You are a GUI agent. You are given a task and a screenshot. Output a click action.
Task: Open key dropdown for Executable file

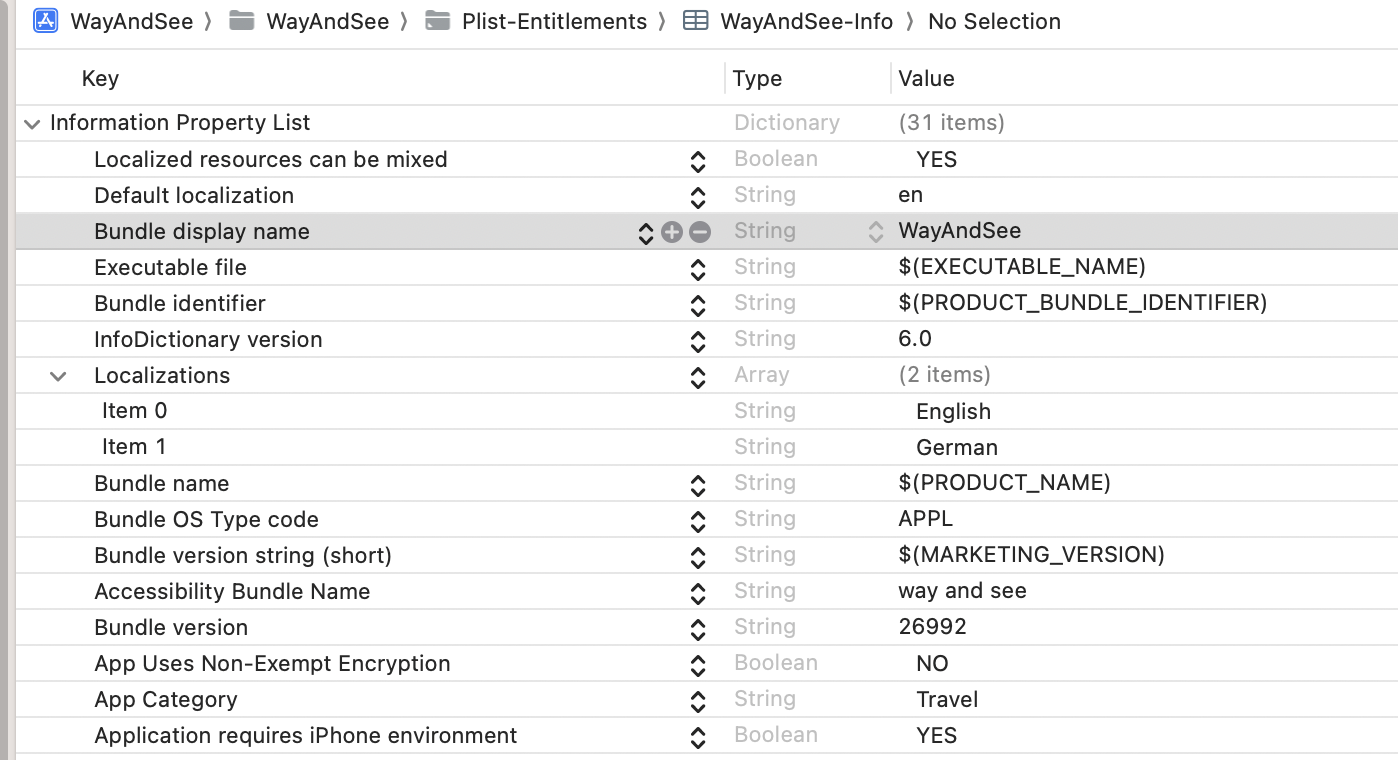pyautogui.click(x=698, y=268)
